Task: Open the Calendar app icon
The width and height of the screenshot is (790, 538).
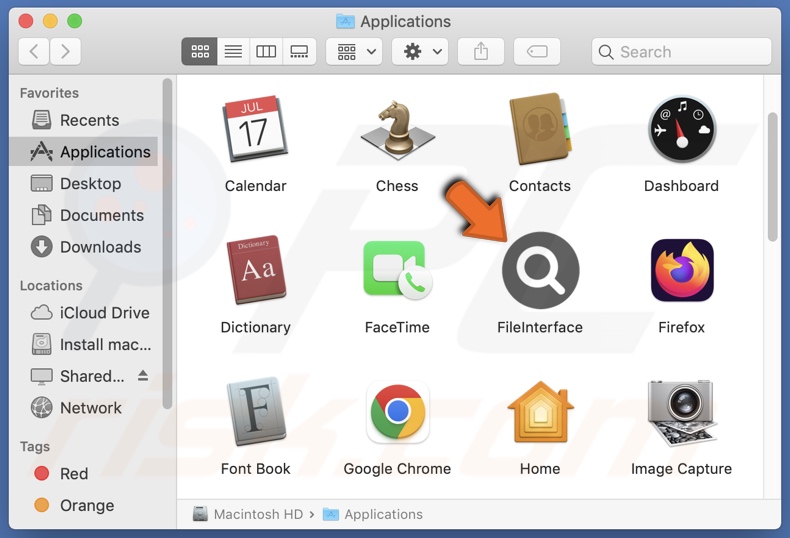Action: [255, 128]
